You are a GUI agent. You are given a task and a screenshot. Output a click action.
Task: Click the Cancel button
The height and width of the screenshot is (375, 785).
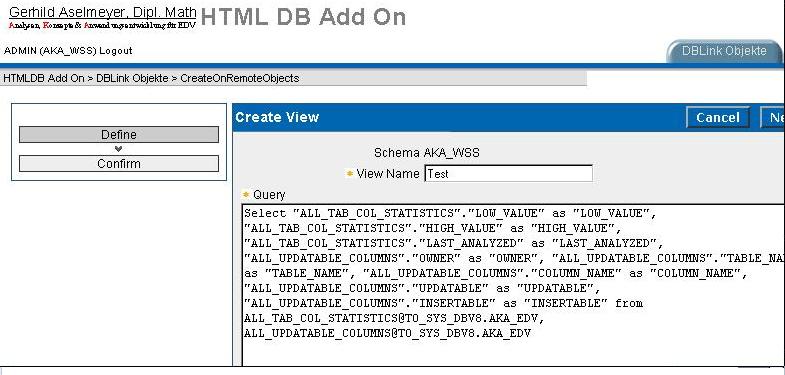(x=717, y=118)
